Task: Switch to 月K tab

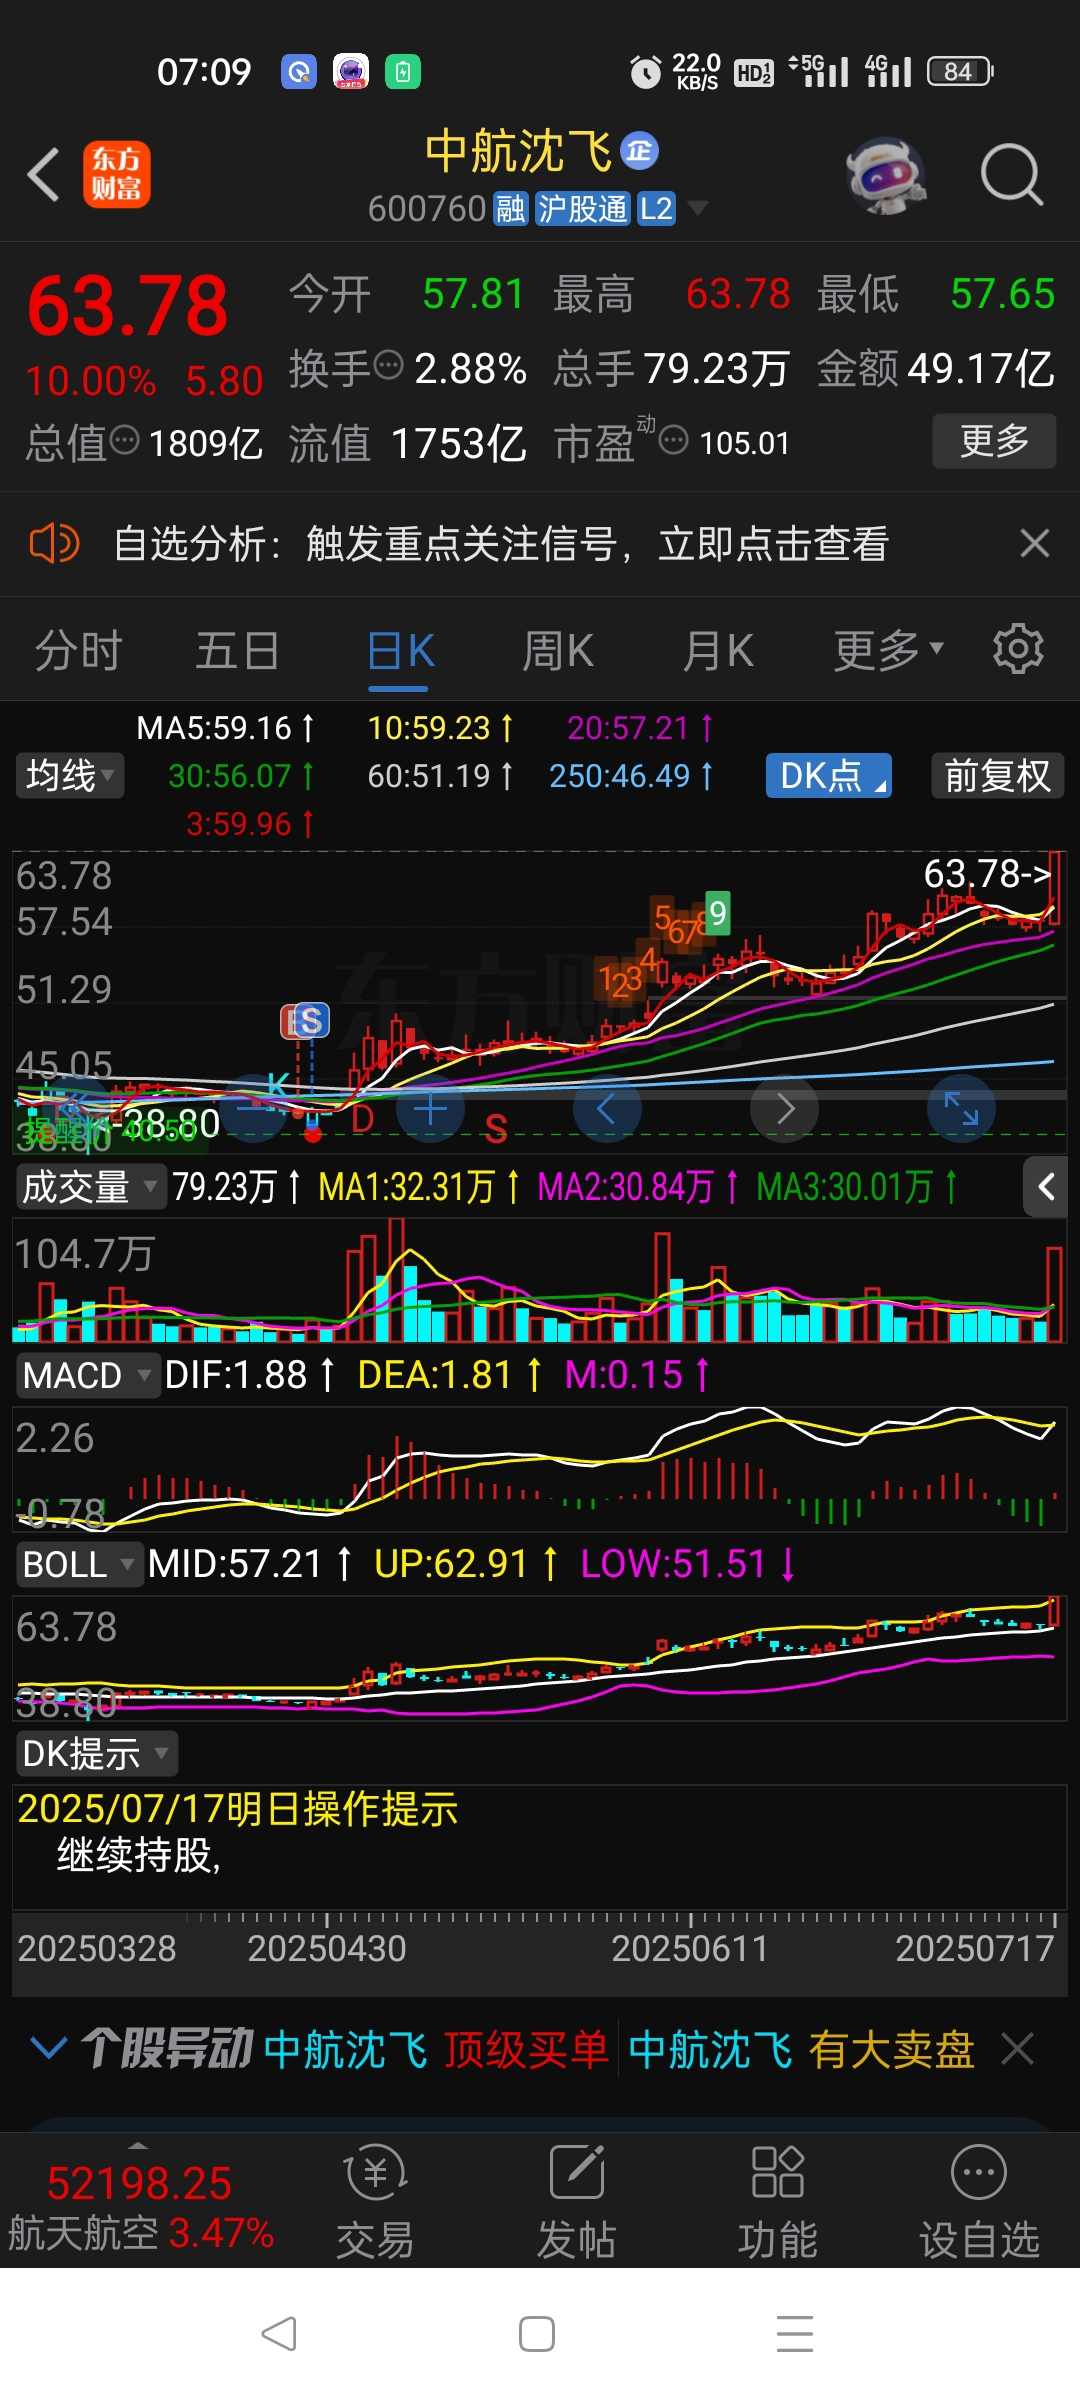Action: 717,651
